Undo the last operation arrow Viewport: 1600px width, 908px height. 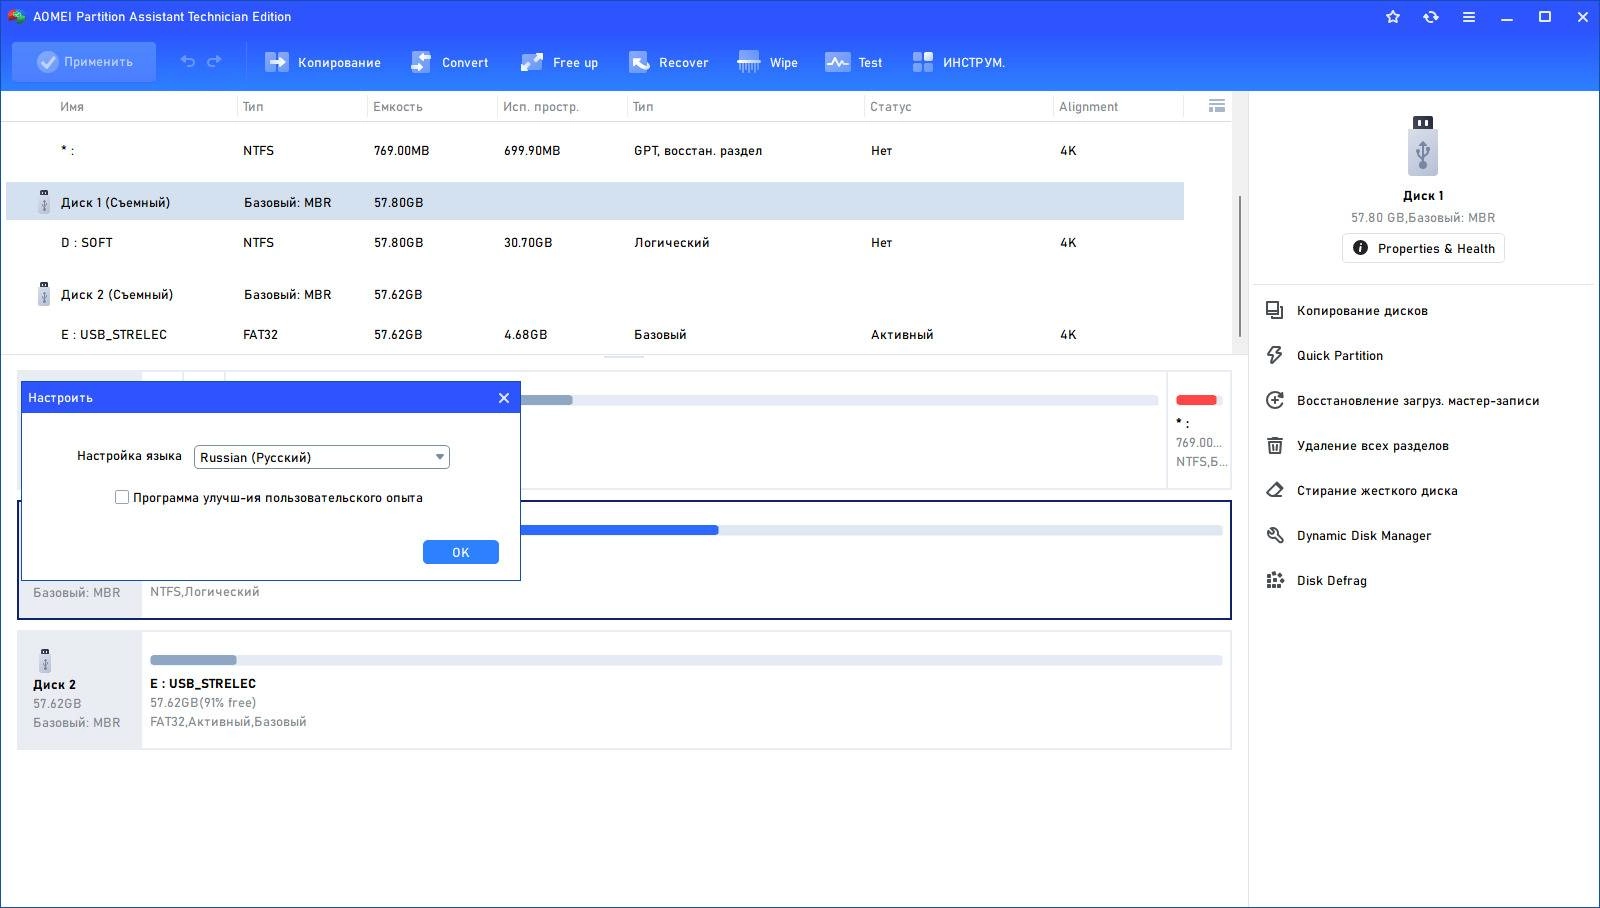(187, 62)
